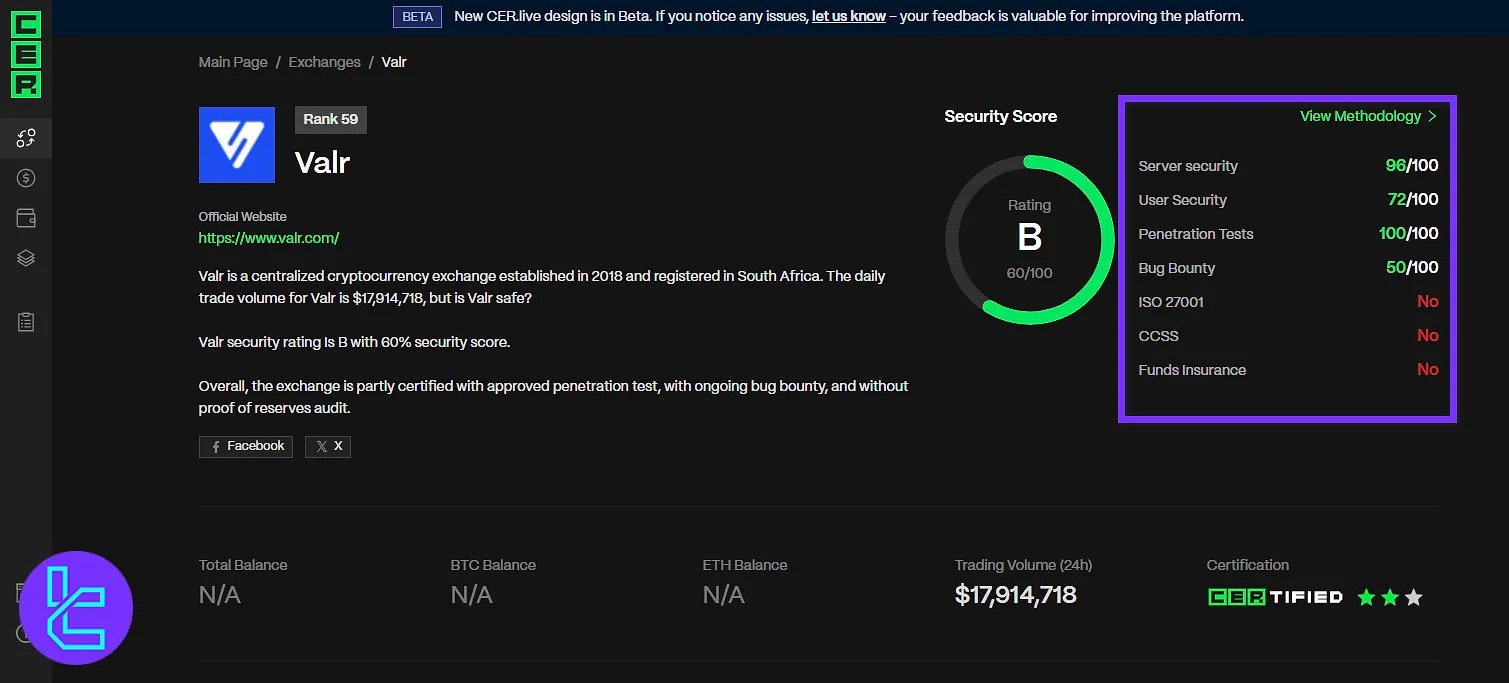This screenshot has width=1509, height=683.
Task: Click the BTC Balance label
Action: tap(493, 565)
